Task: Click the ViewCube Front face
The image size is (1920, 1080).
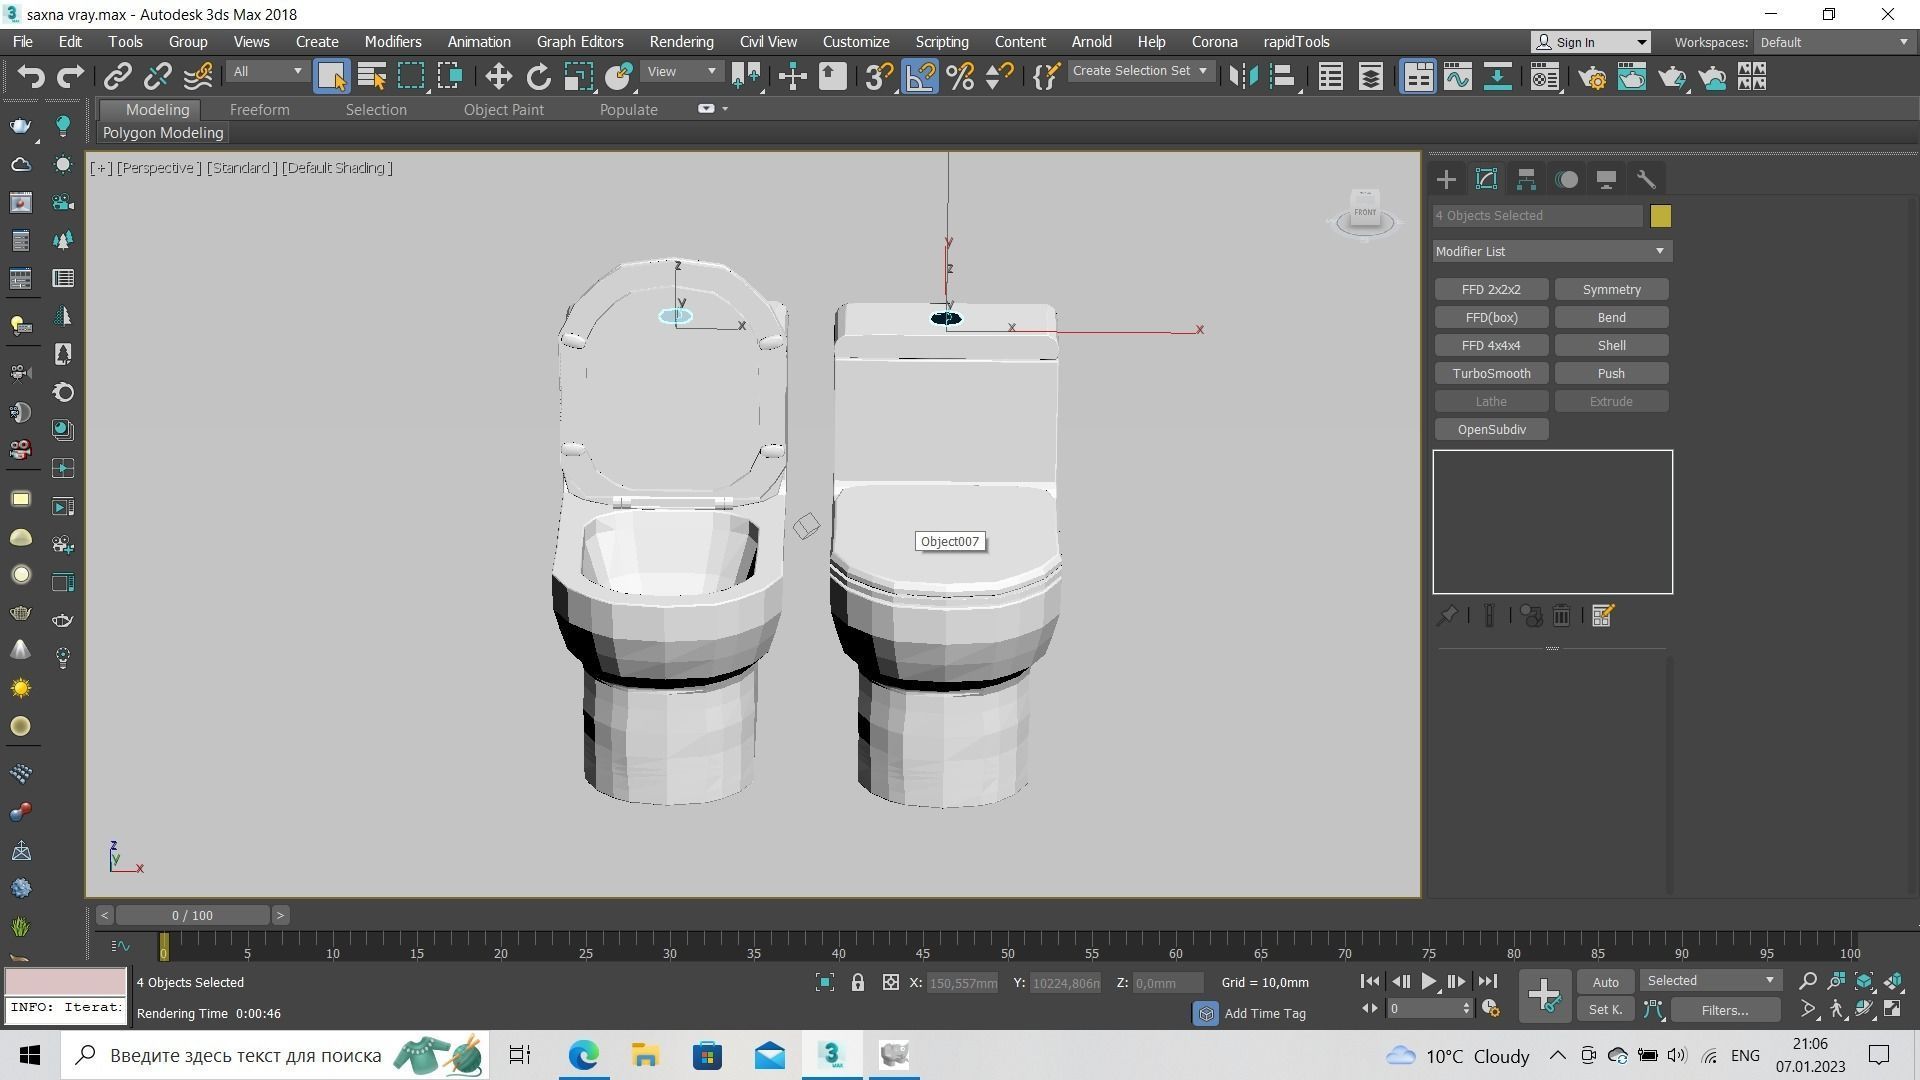Action: (1365, 212)
